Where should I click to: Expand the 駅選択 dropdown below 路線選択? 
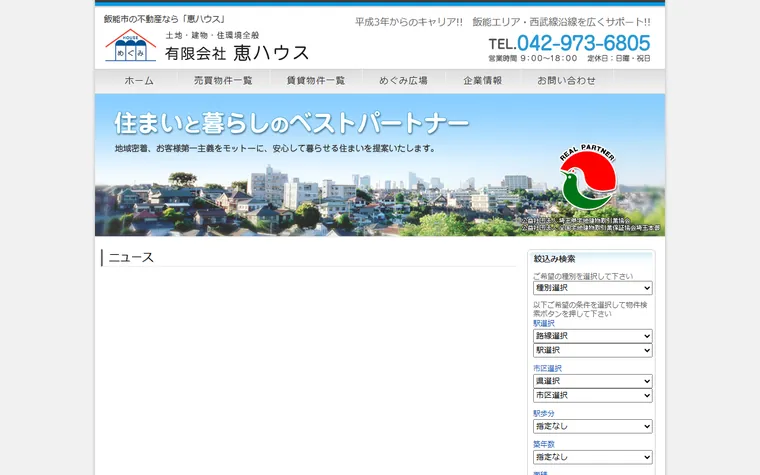click(x=592, y=350)
